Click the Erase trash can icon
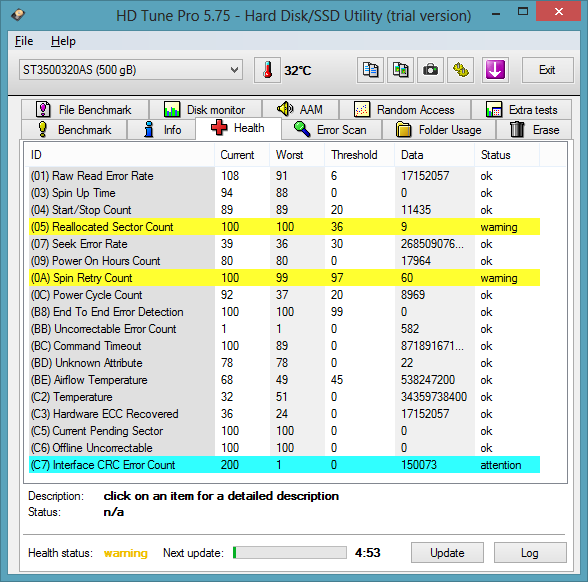 point(517,129)
